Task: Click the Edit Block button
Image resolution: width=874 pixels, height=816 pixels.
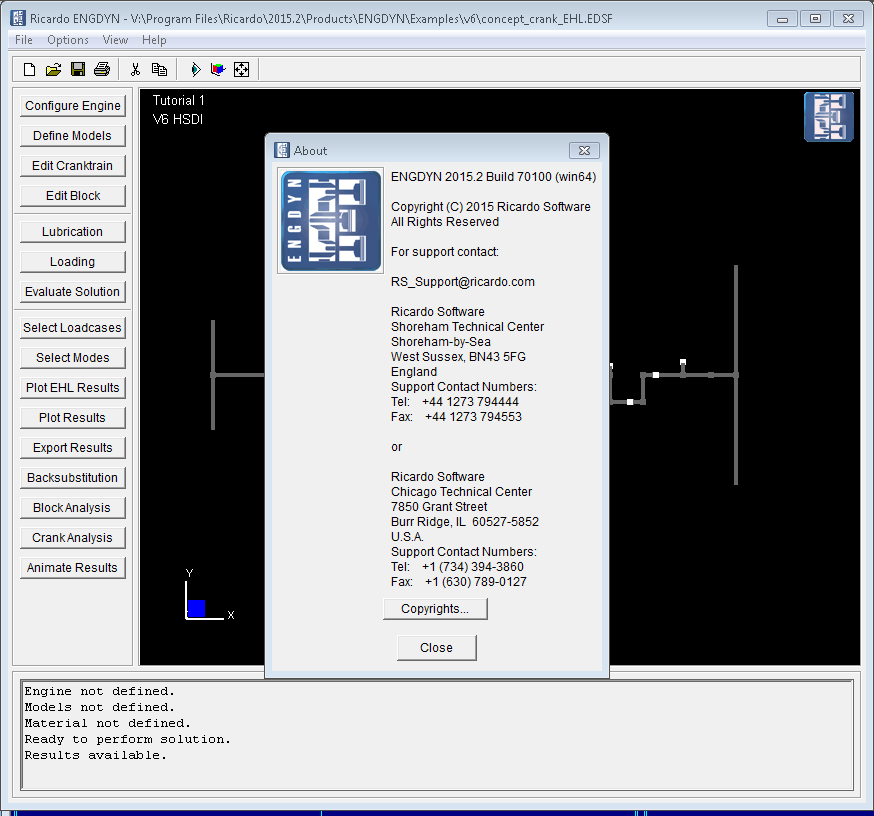Action: pyautogui.click(x=73, y=196)
